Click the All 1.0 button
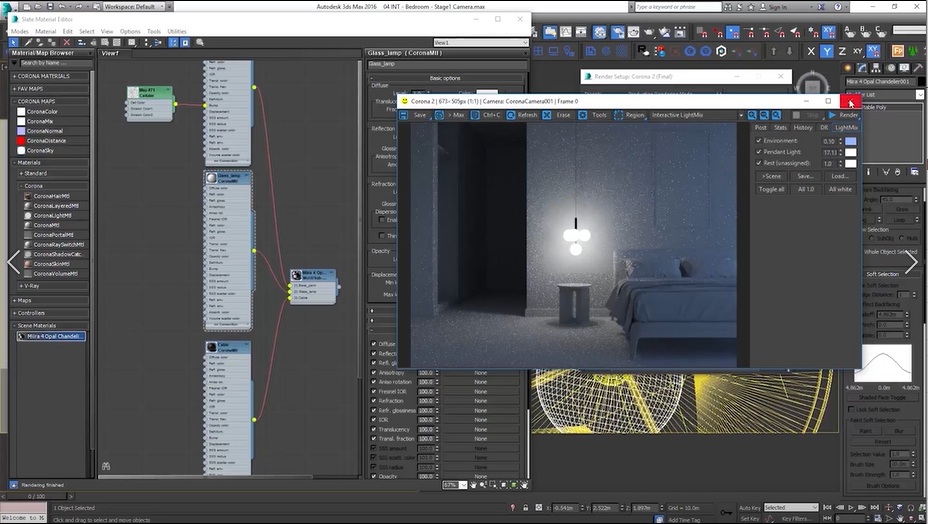This screenshot has width=928, height=524. 805,189
